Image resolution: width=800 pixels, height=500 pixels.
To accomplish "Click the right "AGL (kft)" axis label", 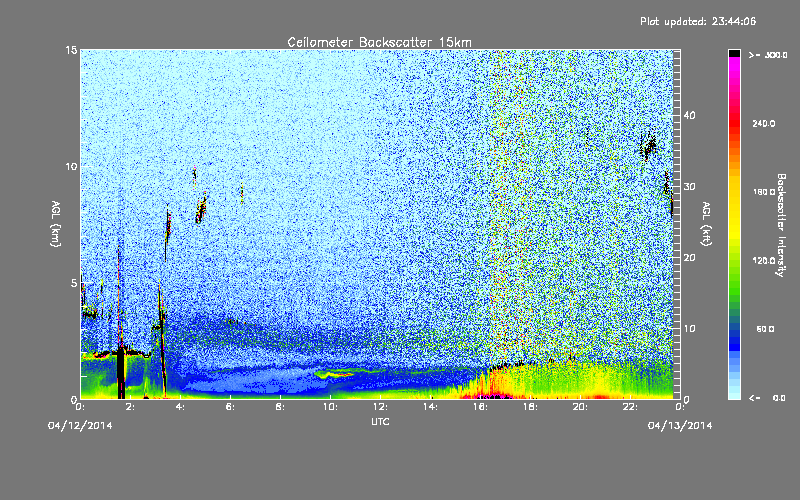I will point(706,224).
